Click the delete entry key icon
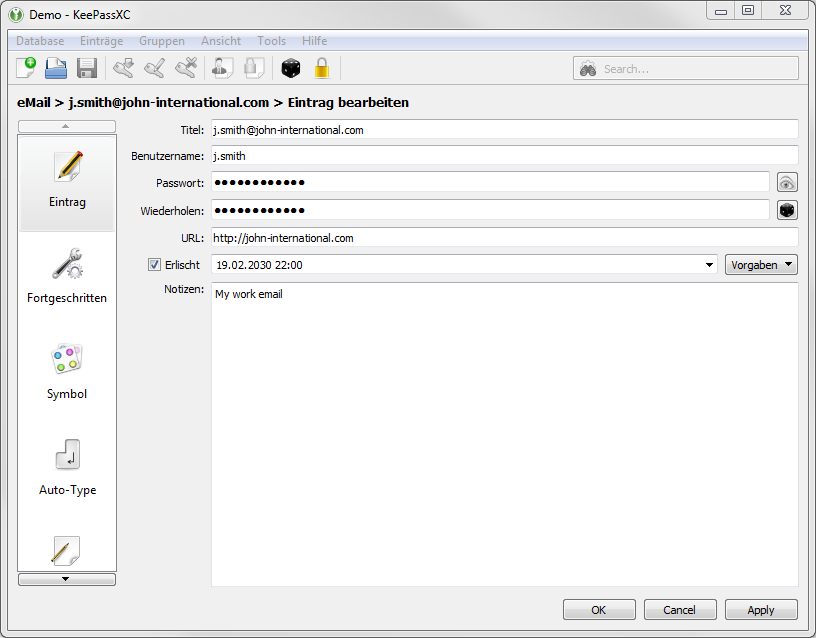 186,68
